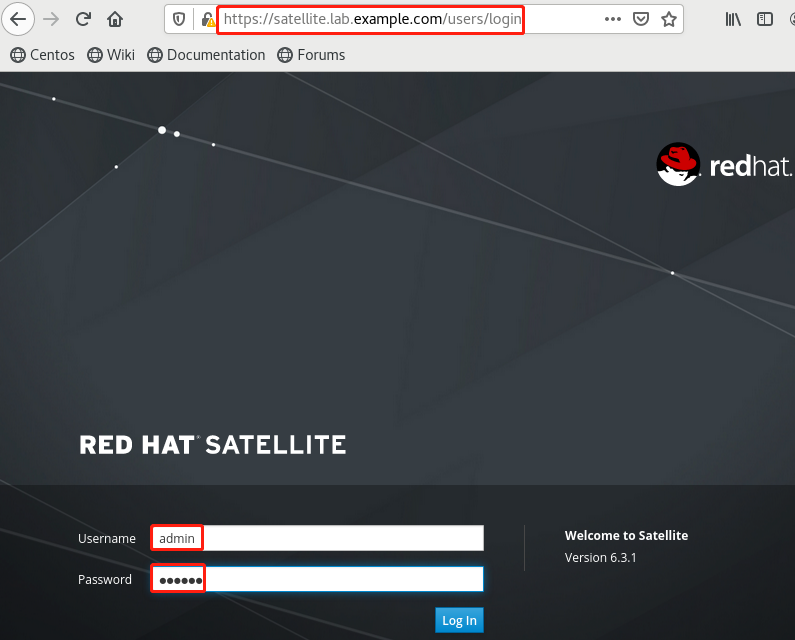
Task: Click the Username label
Action: (106, 539)
